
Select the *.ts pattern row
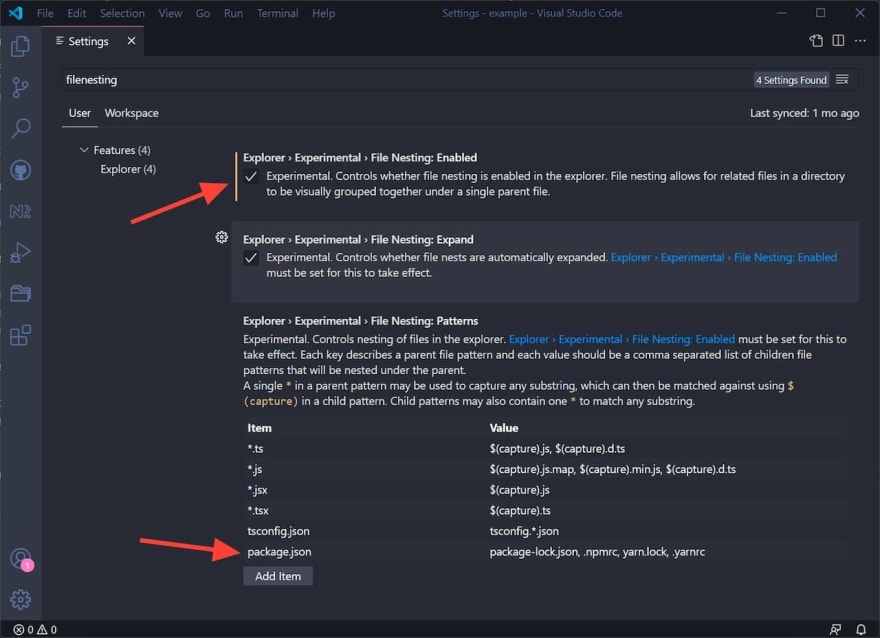click(x=544, y=448)
